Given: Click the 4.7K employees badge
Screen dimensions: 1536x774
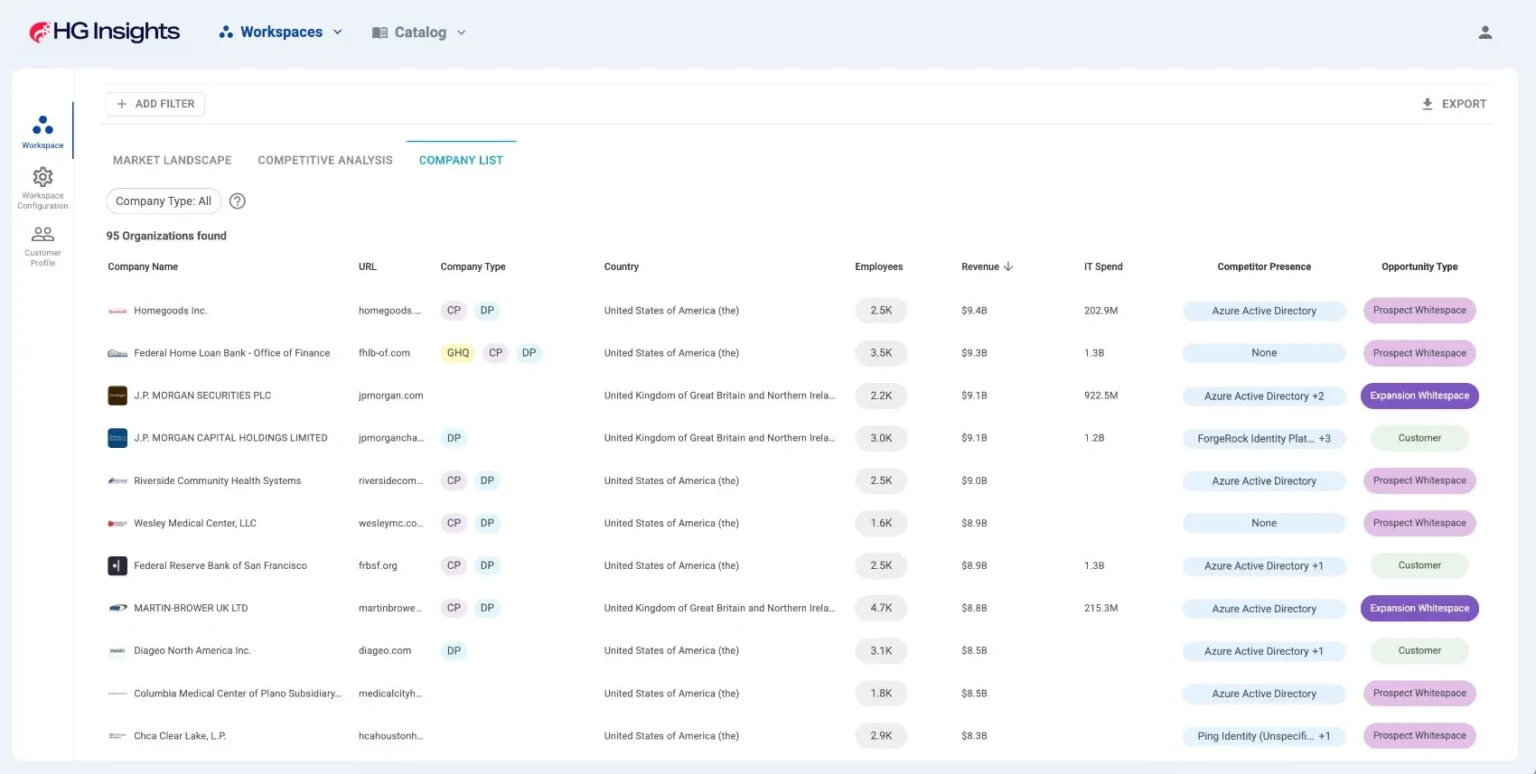Looking at the screenshot, I should click(x=881, y=608).
